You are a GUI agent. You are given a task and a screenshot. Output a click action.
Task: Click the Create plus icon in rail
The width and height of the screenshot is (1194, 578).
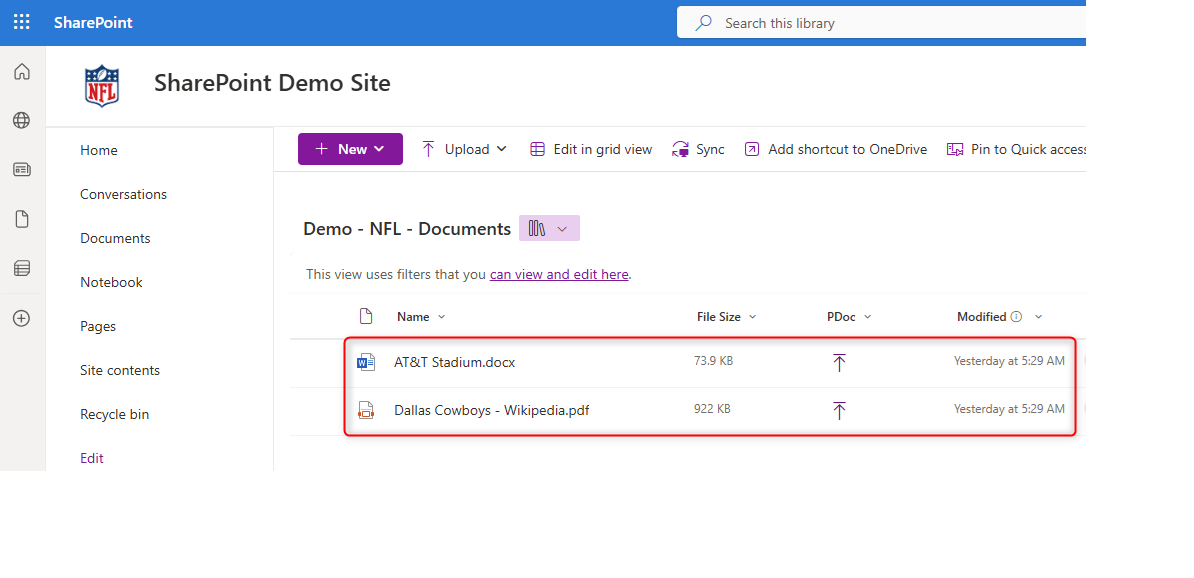coord(21,318)
